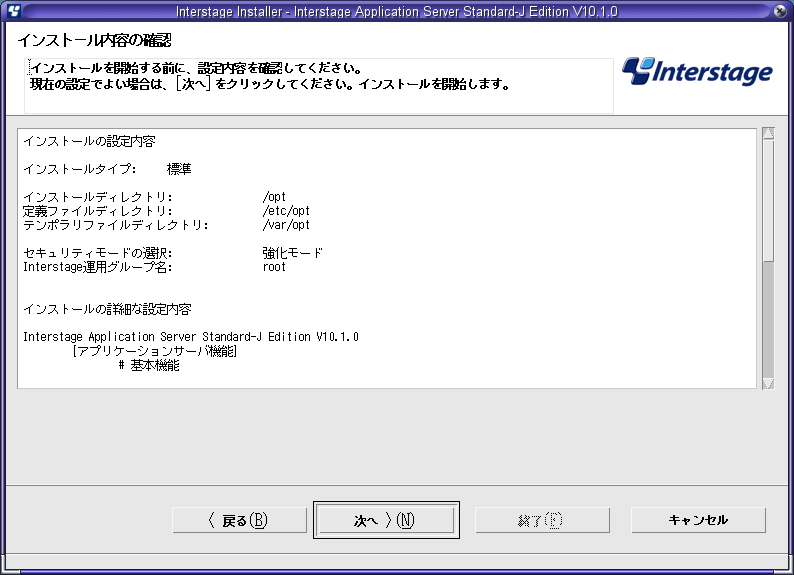This screenshot has height=575, width=794.
Task: Click the root group name value
Action: pos(274,267)
